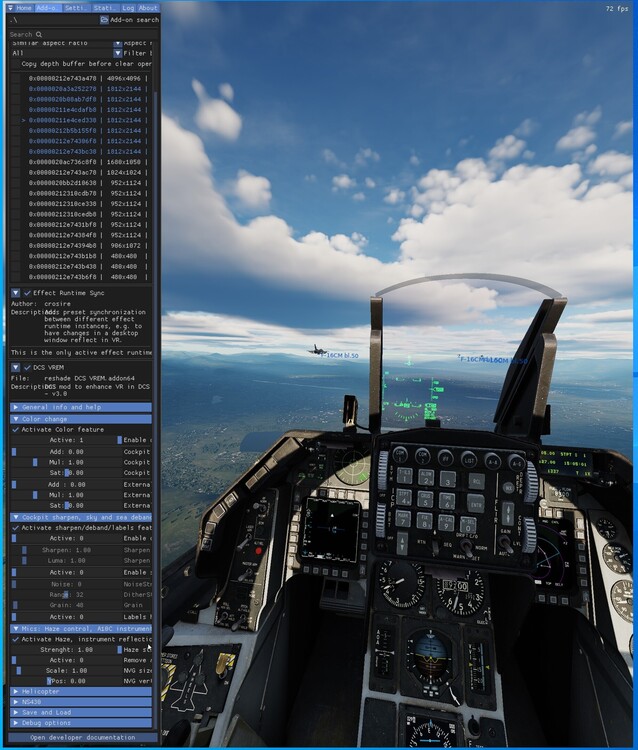Click the Sharpen: 1.00 slider
638x750 pixels.
tap(66, 550)
